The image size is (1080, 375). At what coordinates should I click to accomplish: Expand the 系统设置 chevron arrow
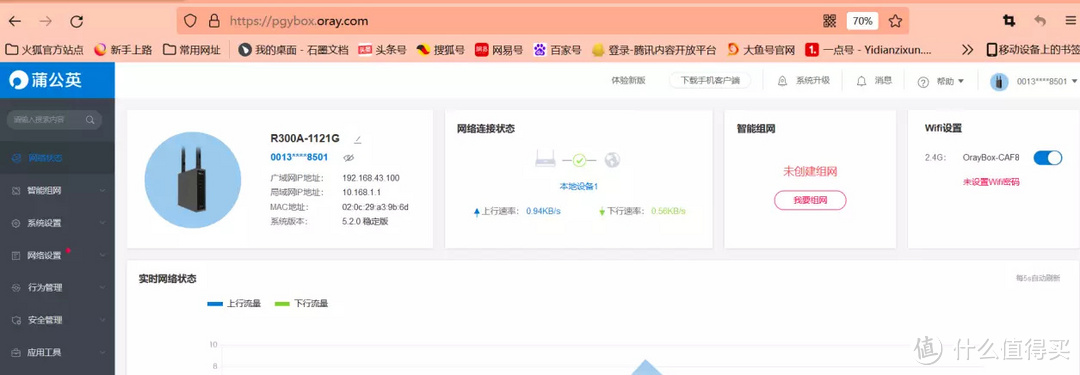(102, 223)
